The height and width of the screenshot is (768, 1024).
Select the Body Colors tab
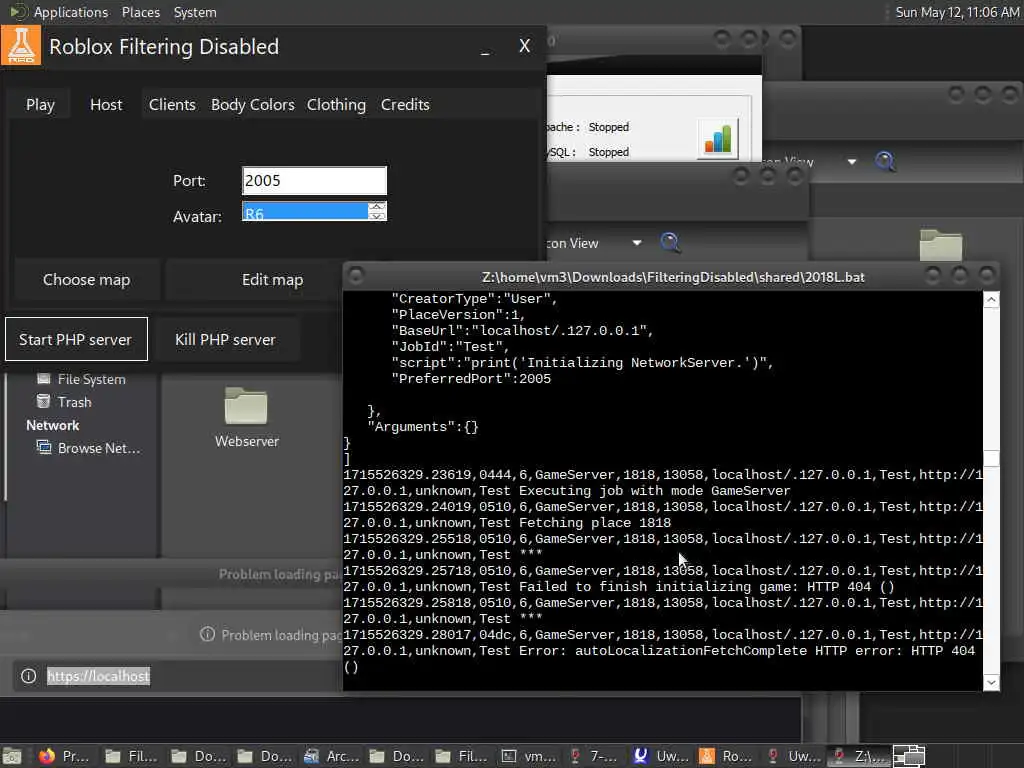coord(252,104)
